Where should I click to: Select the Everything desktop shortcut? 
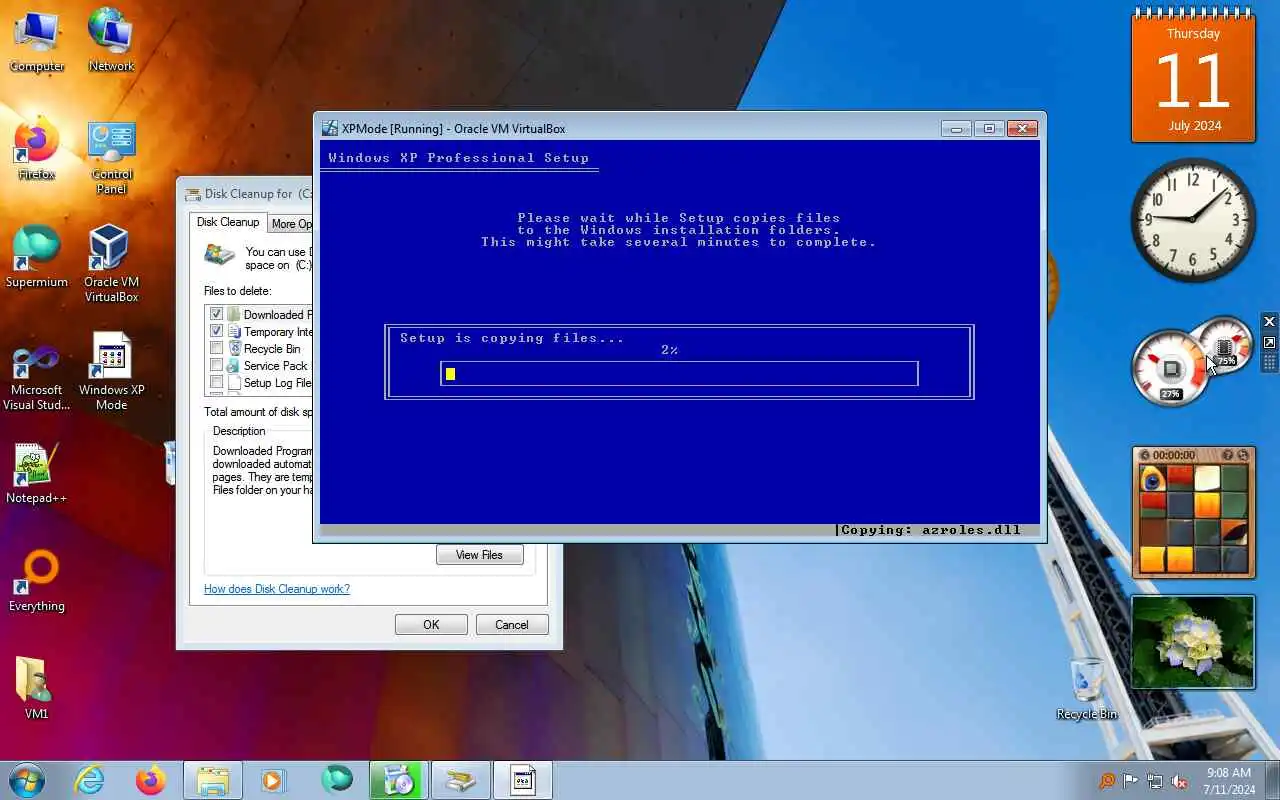37,581
